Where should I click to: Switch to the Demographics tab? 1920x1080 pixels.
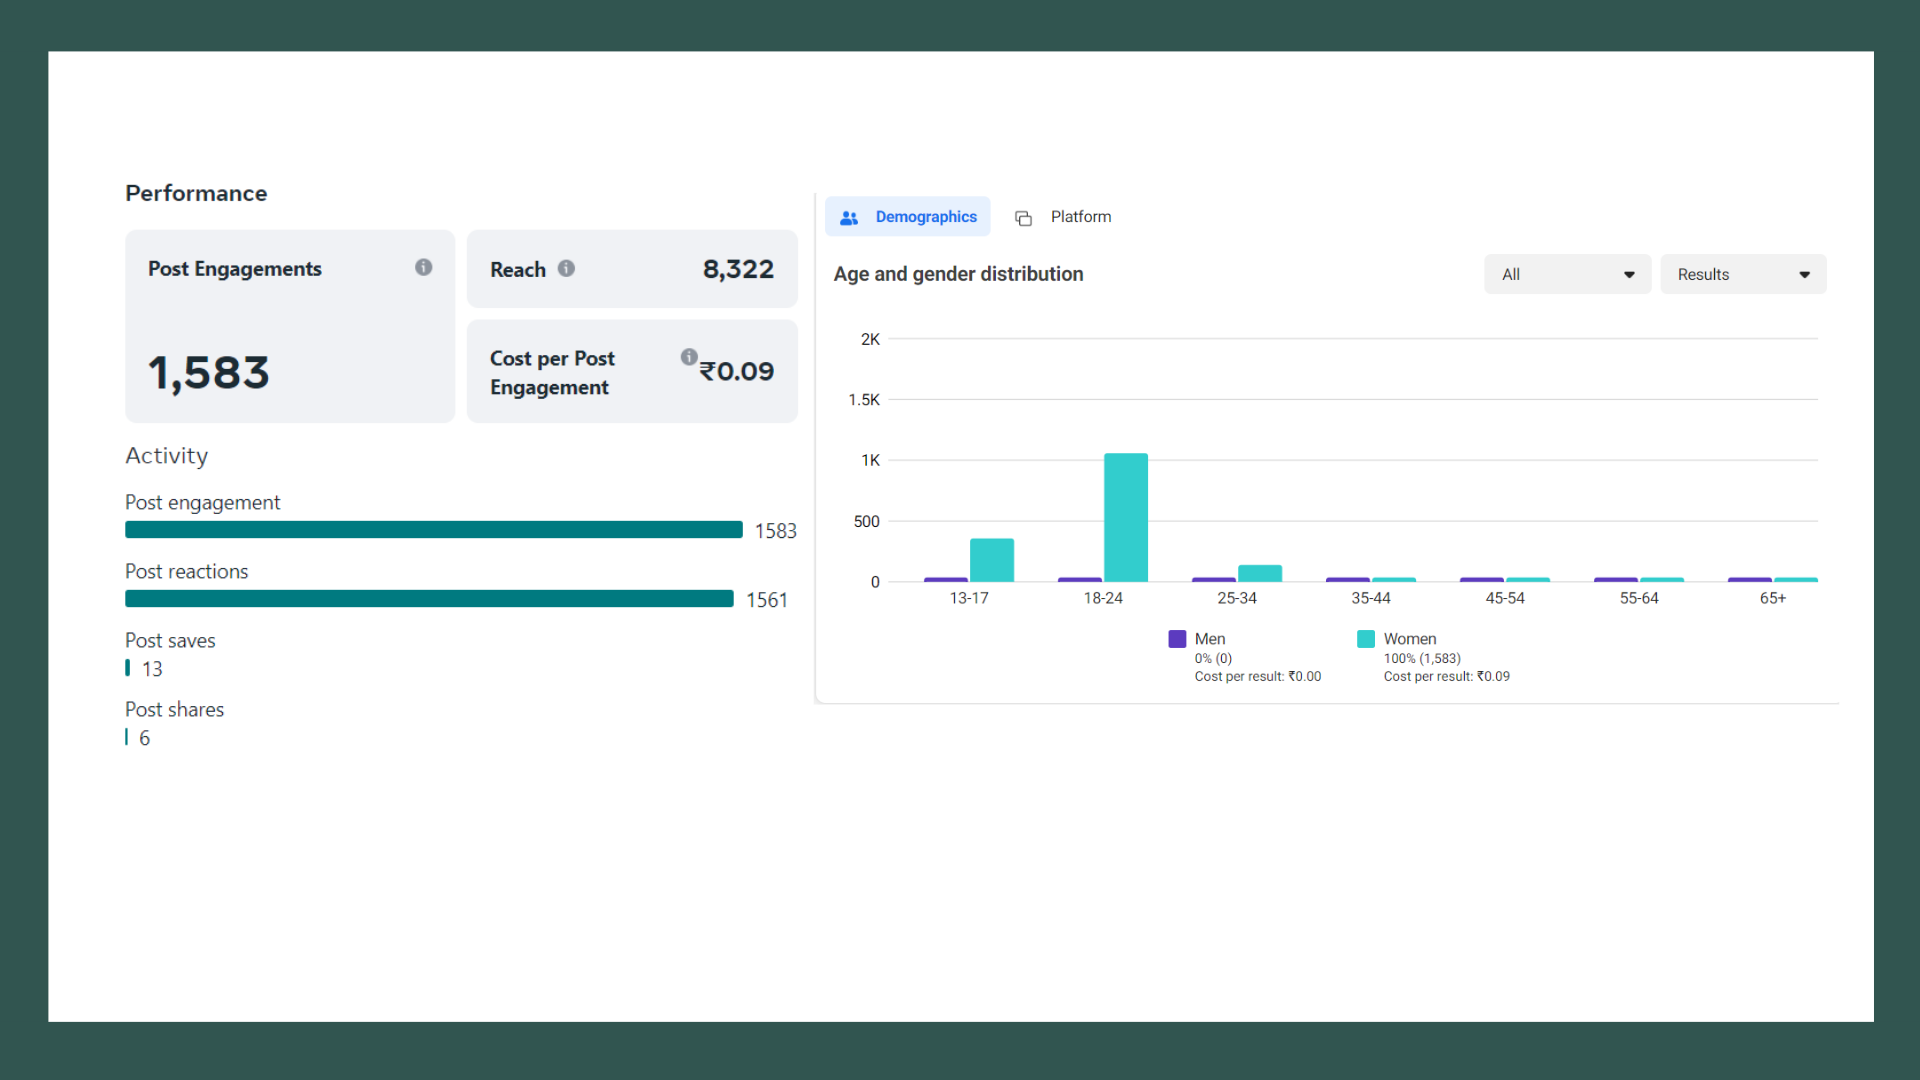[908, 216]
